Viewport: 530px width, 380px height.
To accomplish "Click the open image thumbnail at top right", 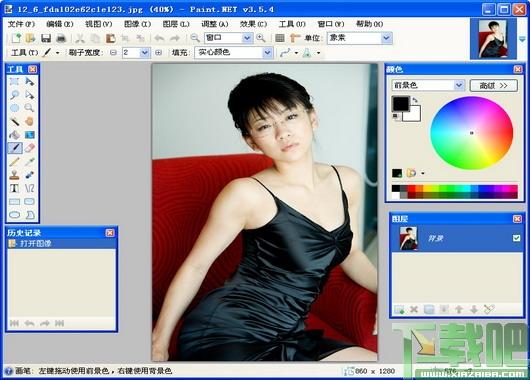I will click(x=493, y=39).
